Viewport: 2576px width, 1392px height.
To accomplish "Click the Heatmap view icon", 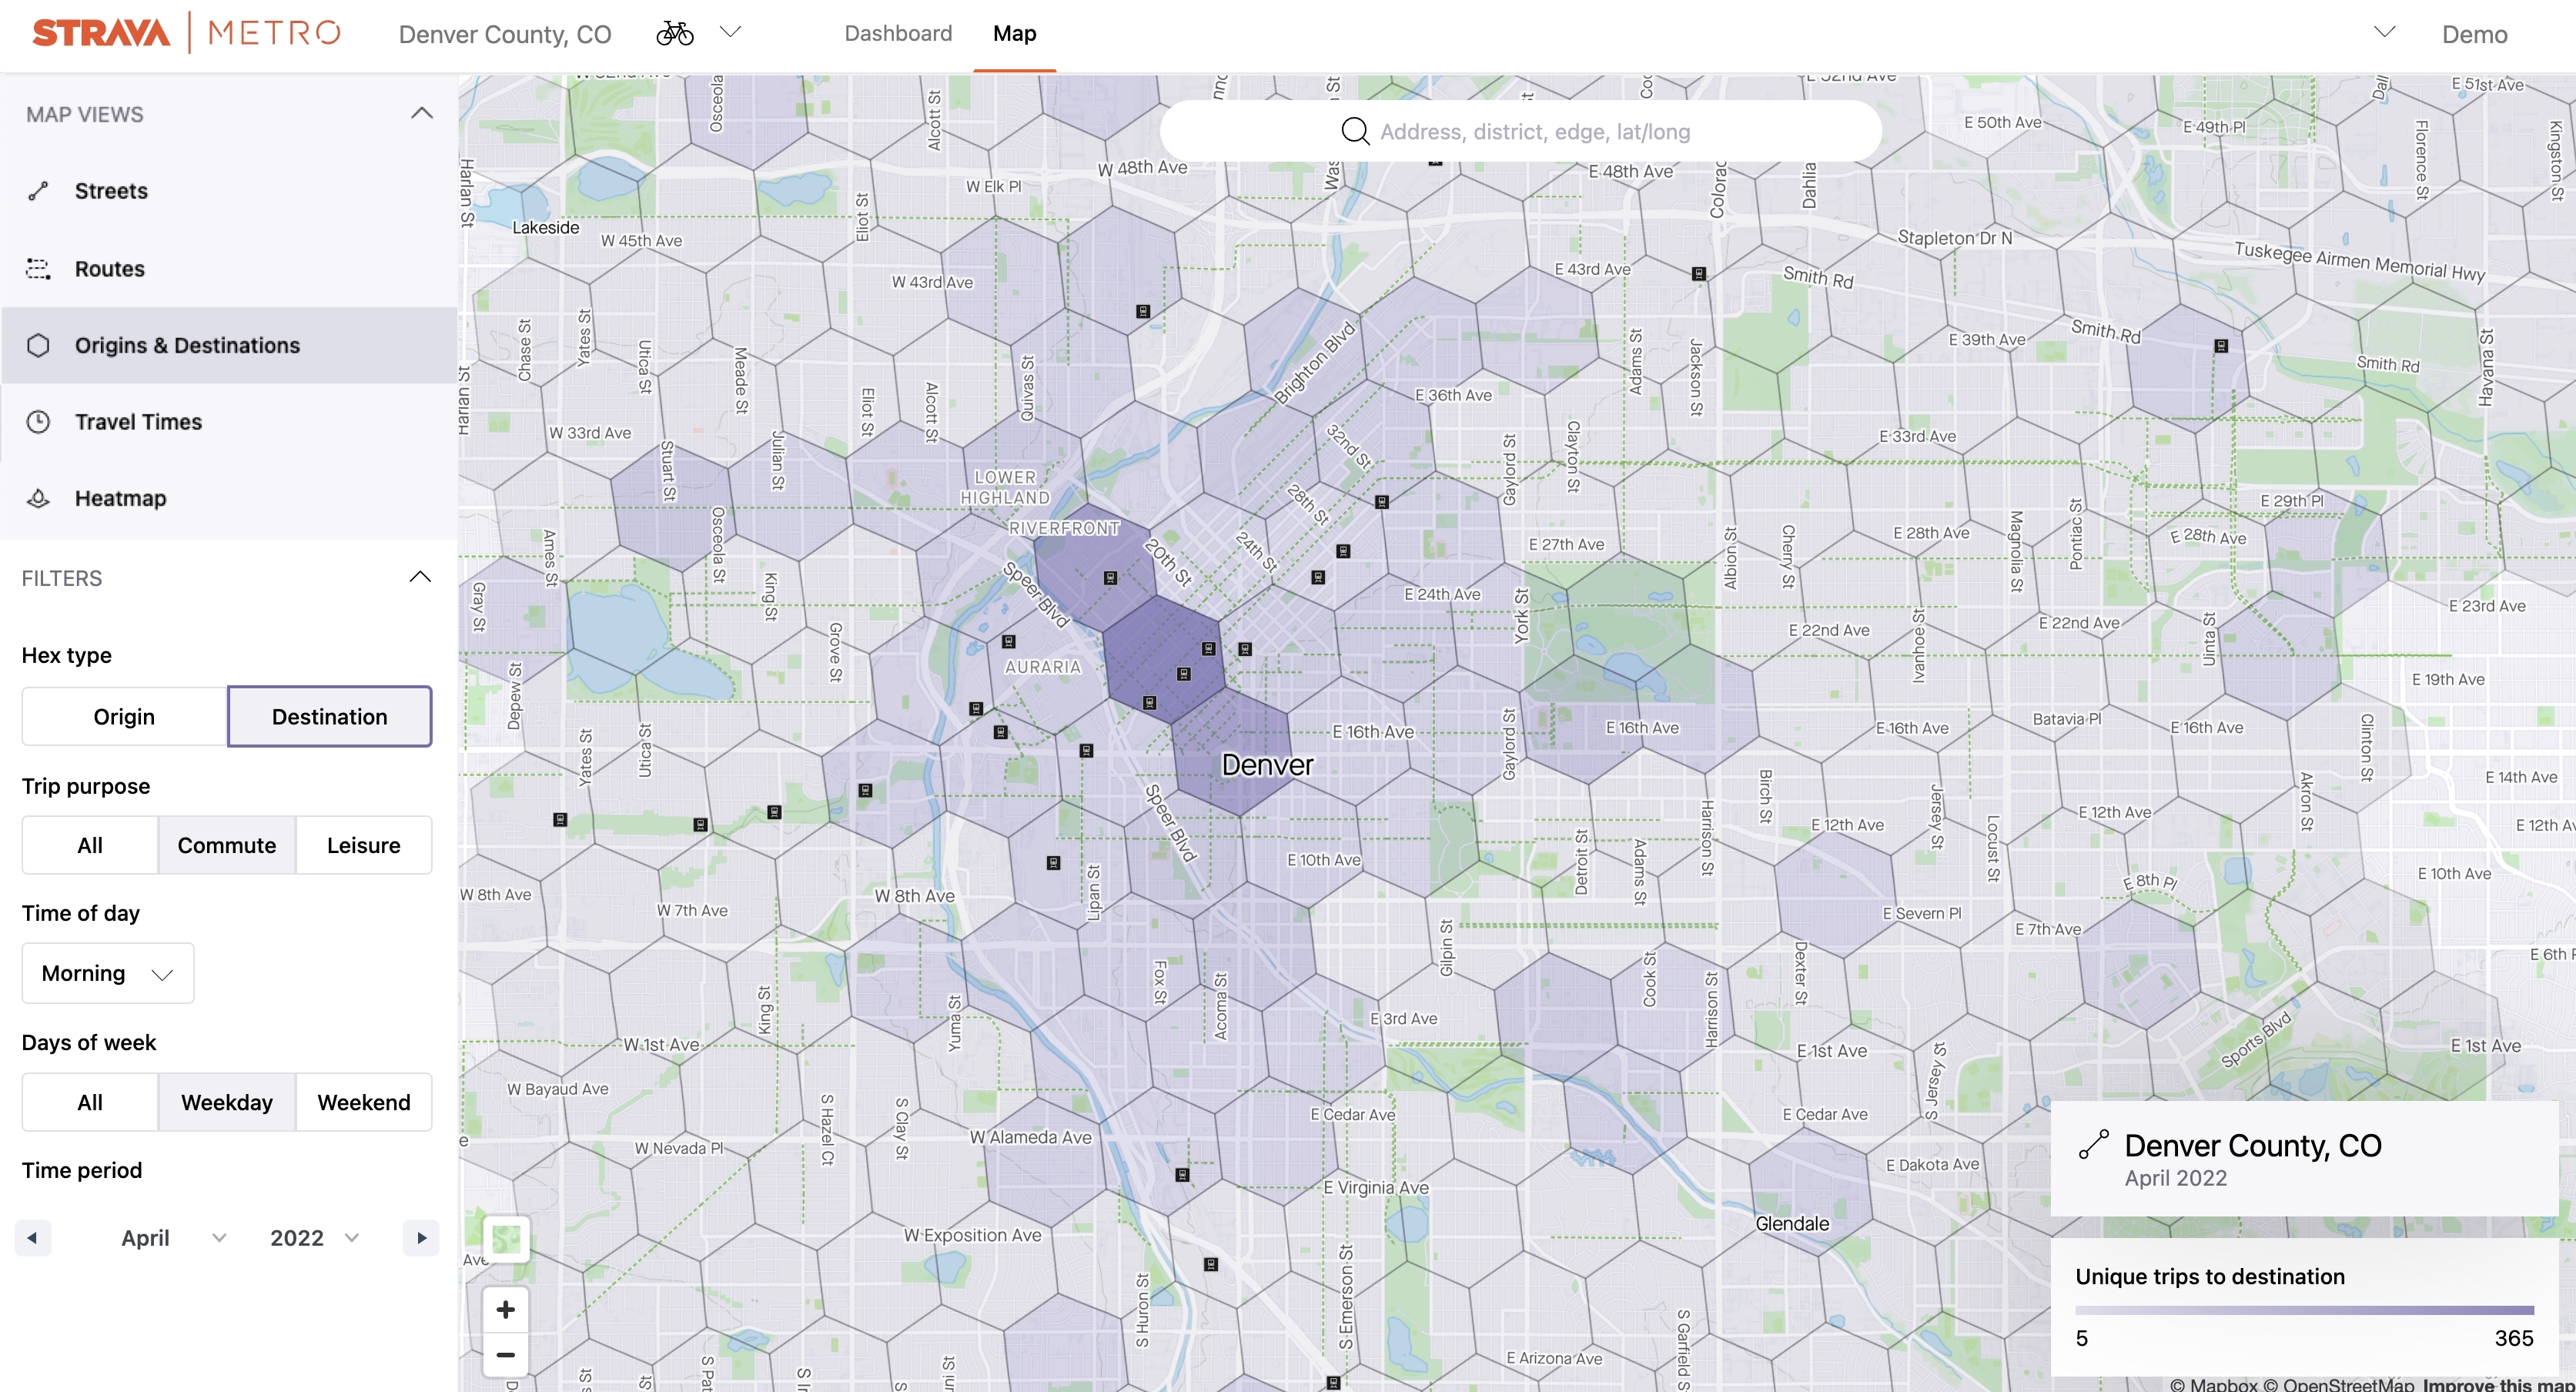I will click(x=38, y=498).
